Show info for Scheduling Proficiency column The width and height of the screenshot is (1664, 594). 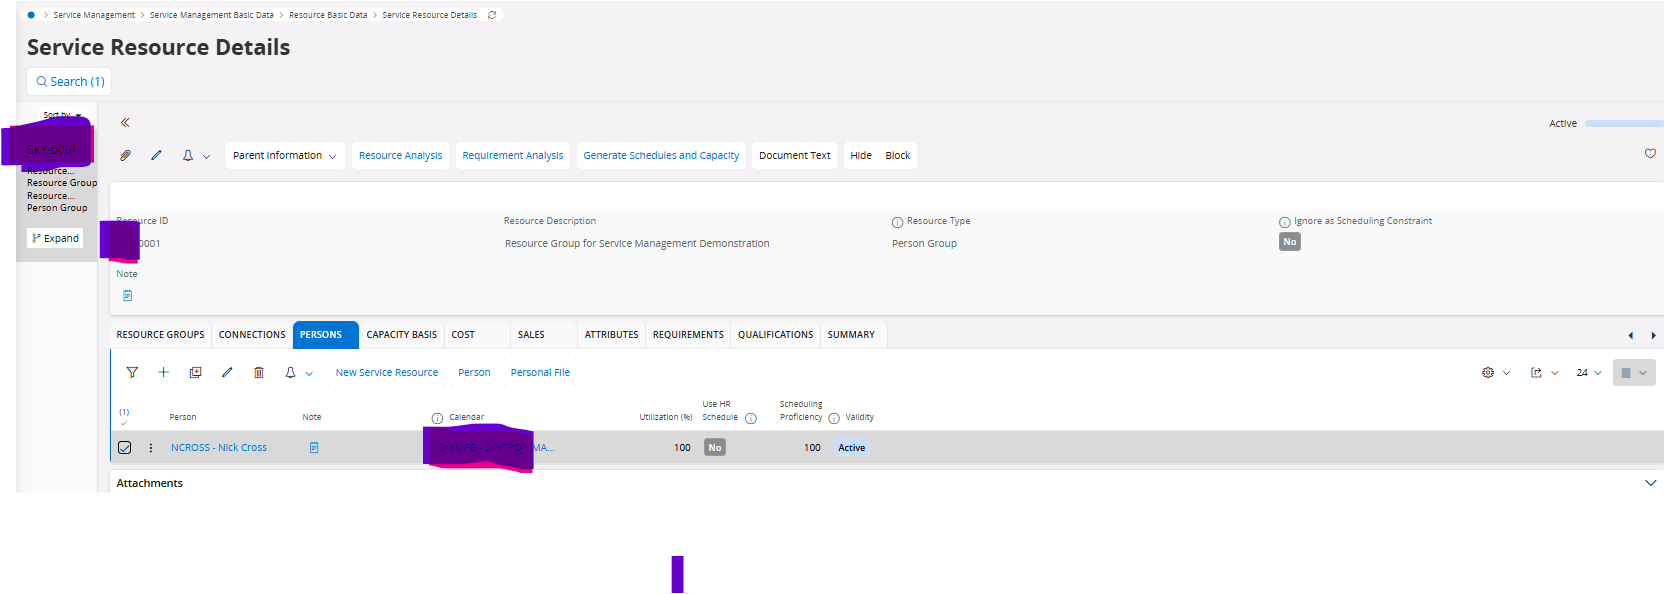[x=834, y=418]
